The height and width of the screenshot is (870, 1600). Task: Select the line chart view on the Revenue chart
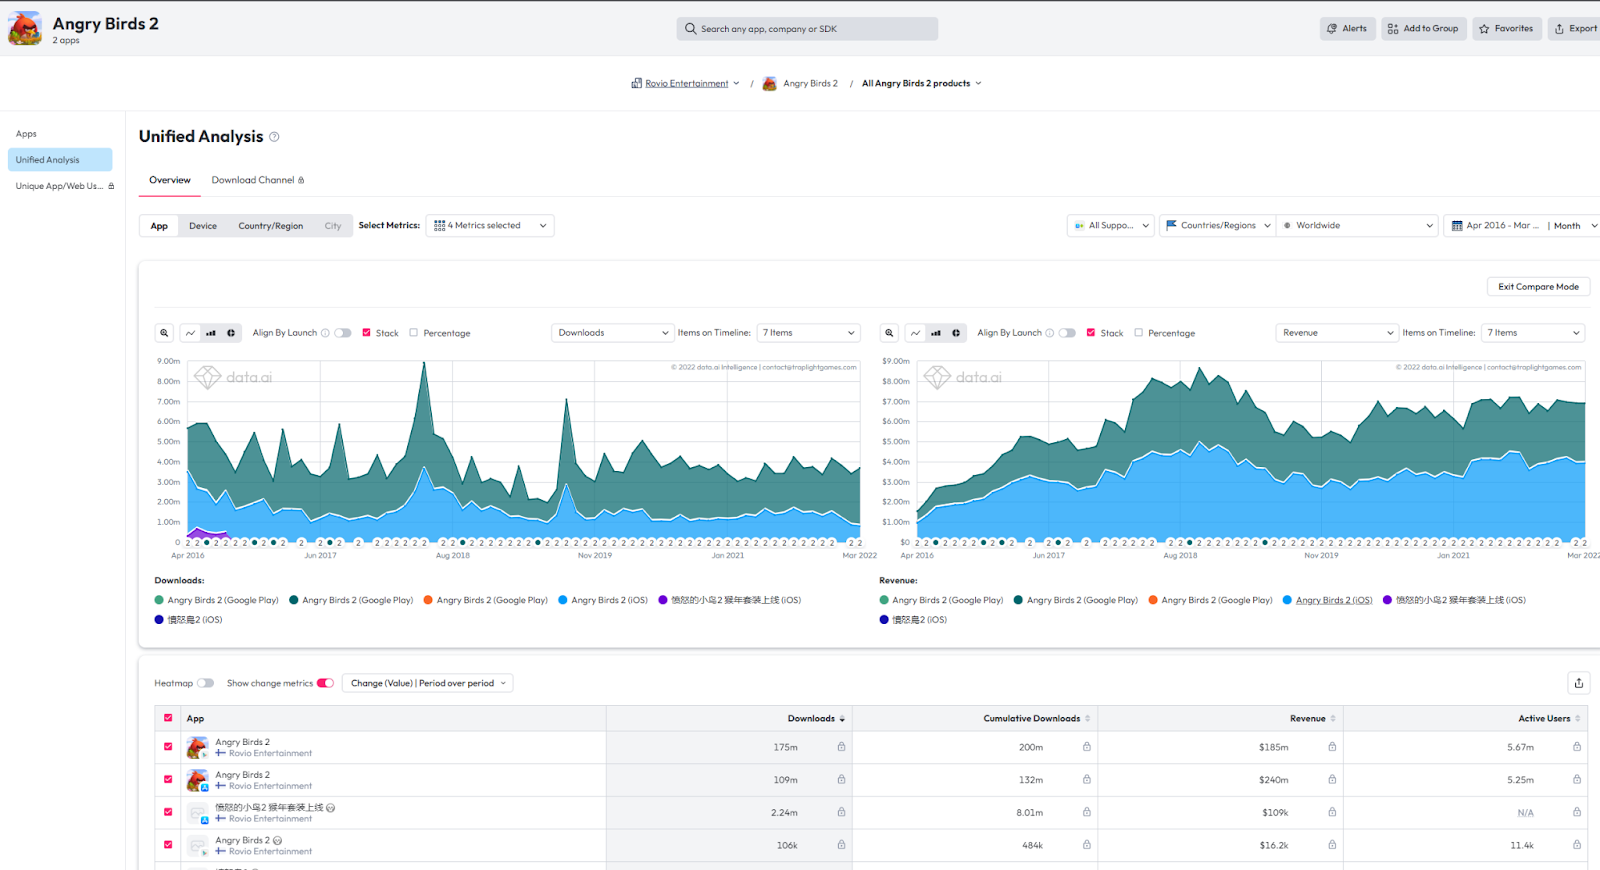[915, 333]
